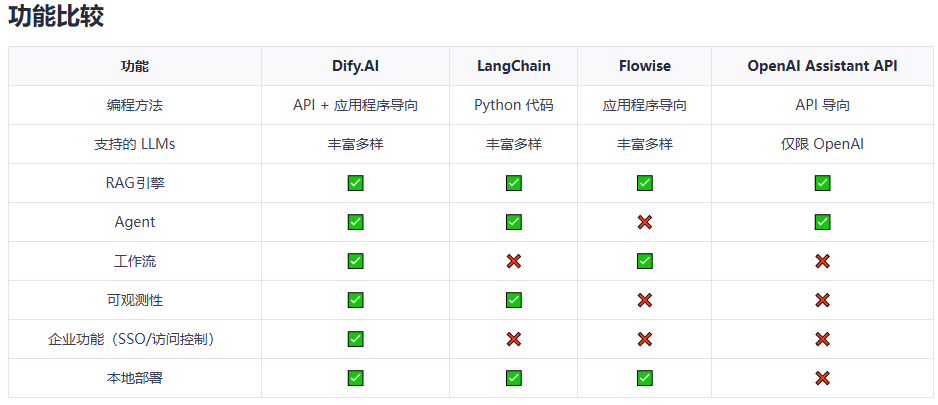Click the Flowise 本地部署 green checkmark
Image resolution: width=938 pixels, height=405 pixels.
coord(644,378)
